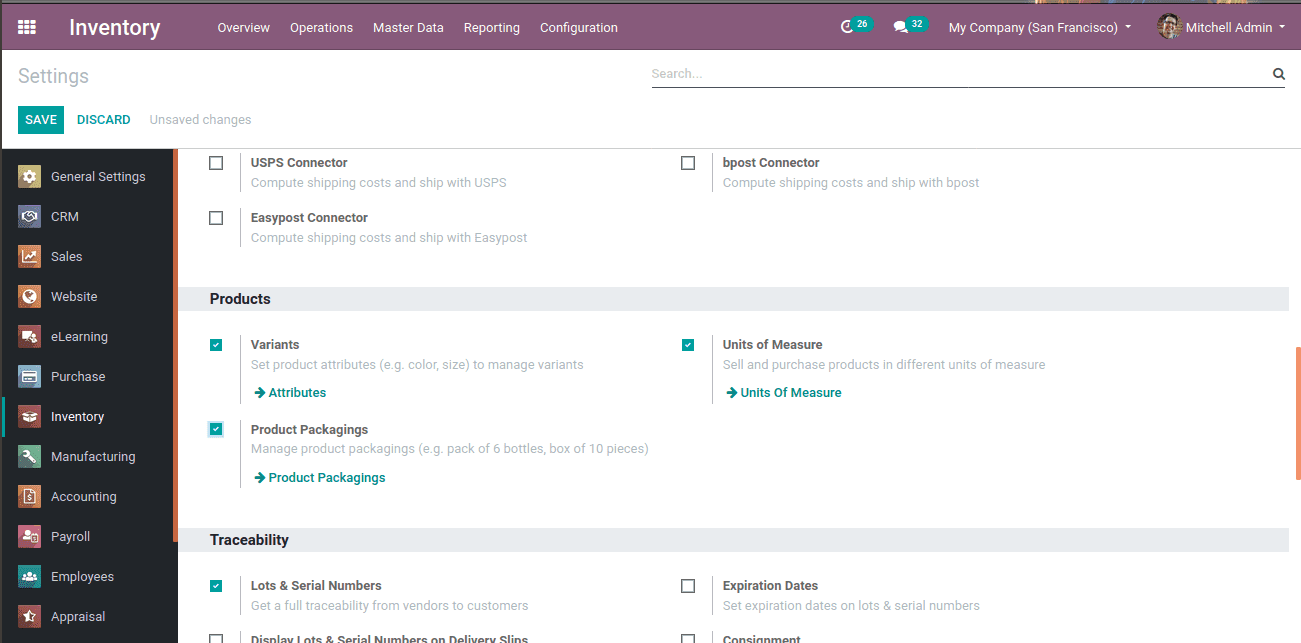Select Accounting settings tab label
Viewport: 1301px width, 643px height.
(x=84, y=497)
